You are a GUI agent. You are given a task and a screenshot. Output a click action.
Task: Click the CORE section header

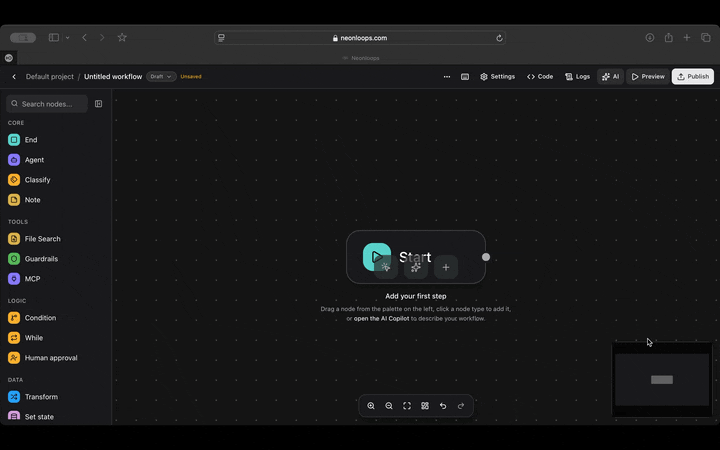pos(16,123)
